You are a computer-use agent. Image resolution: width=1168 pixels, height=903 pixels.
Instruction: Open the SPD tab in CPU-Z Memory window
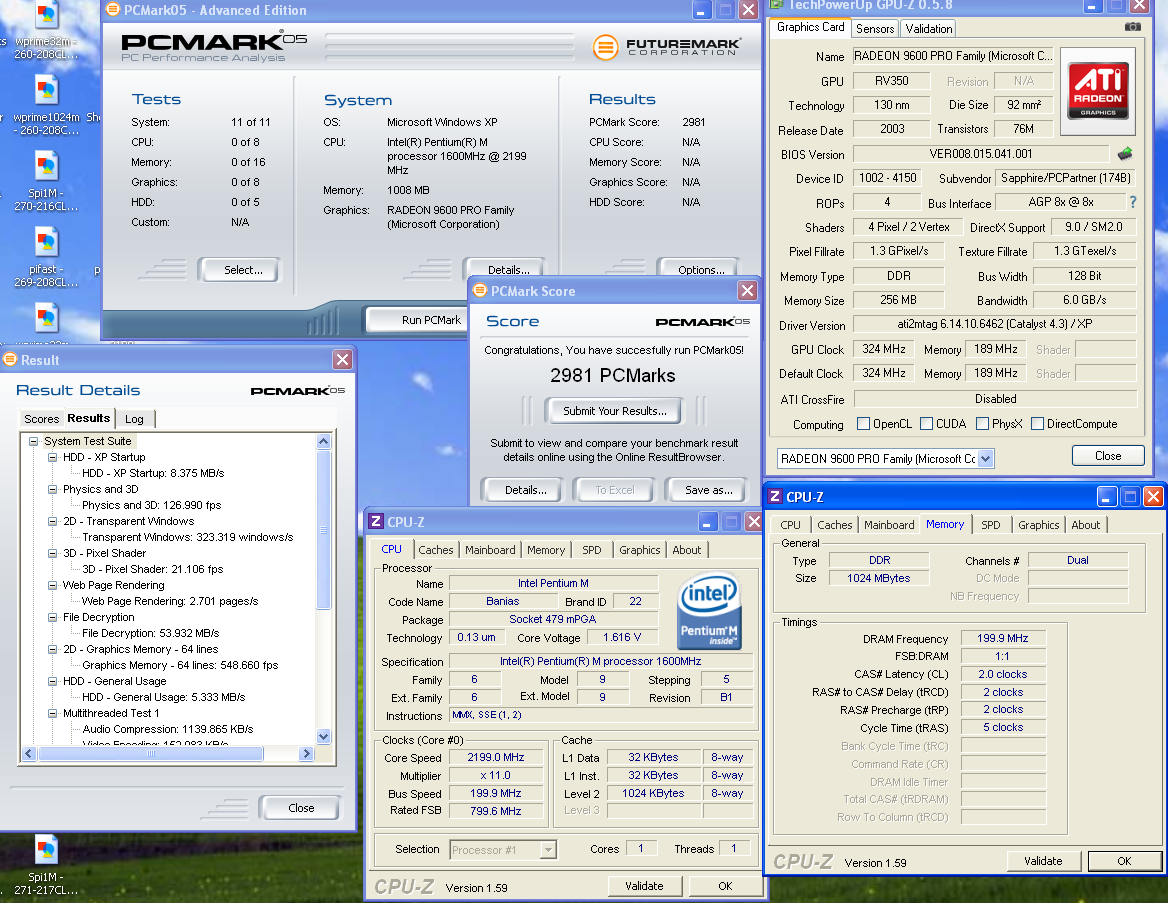pyautogui.click(x=991, y=525)
